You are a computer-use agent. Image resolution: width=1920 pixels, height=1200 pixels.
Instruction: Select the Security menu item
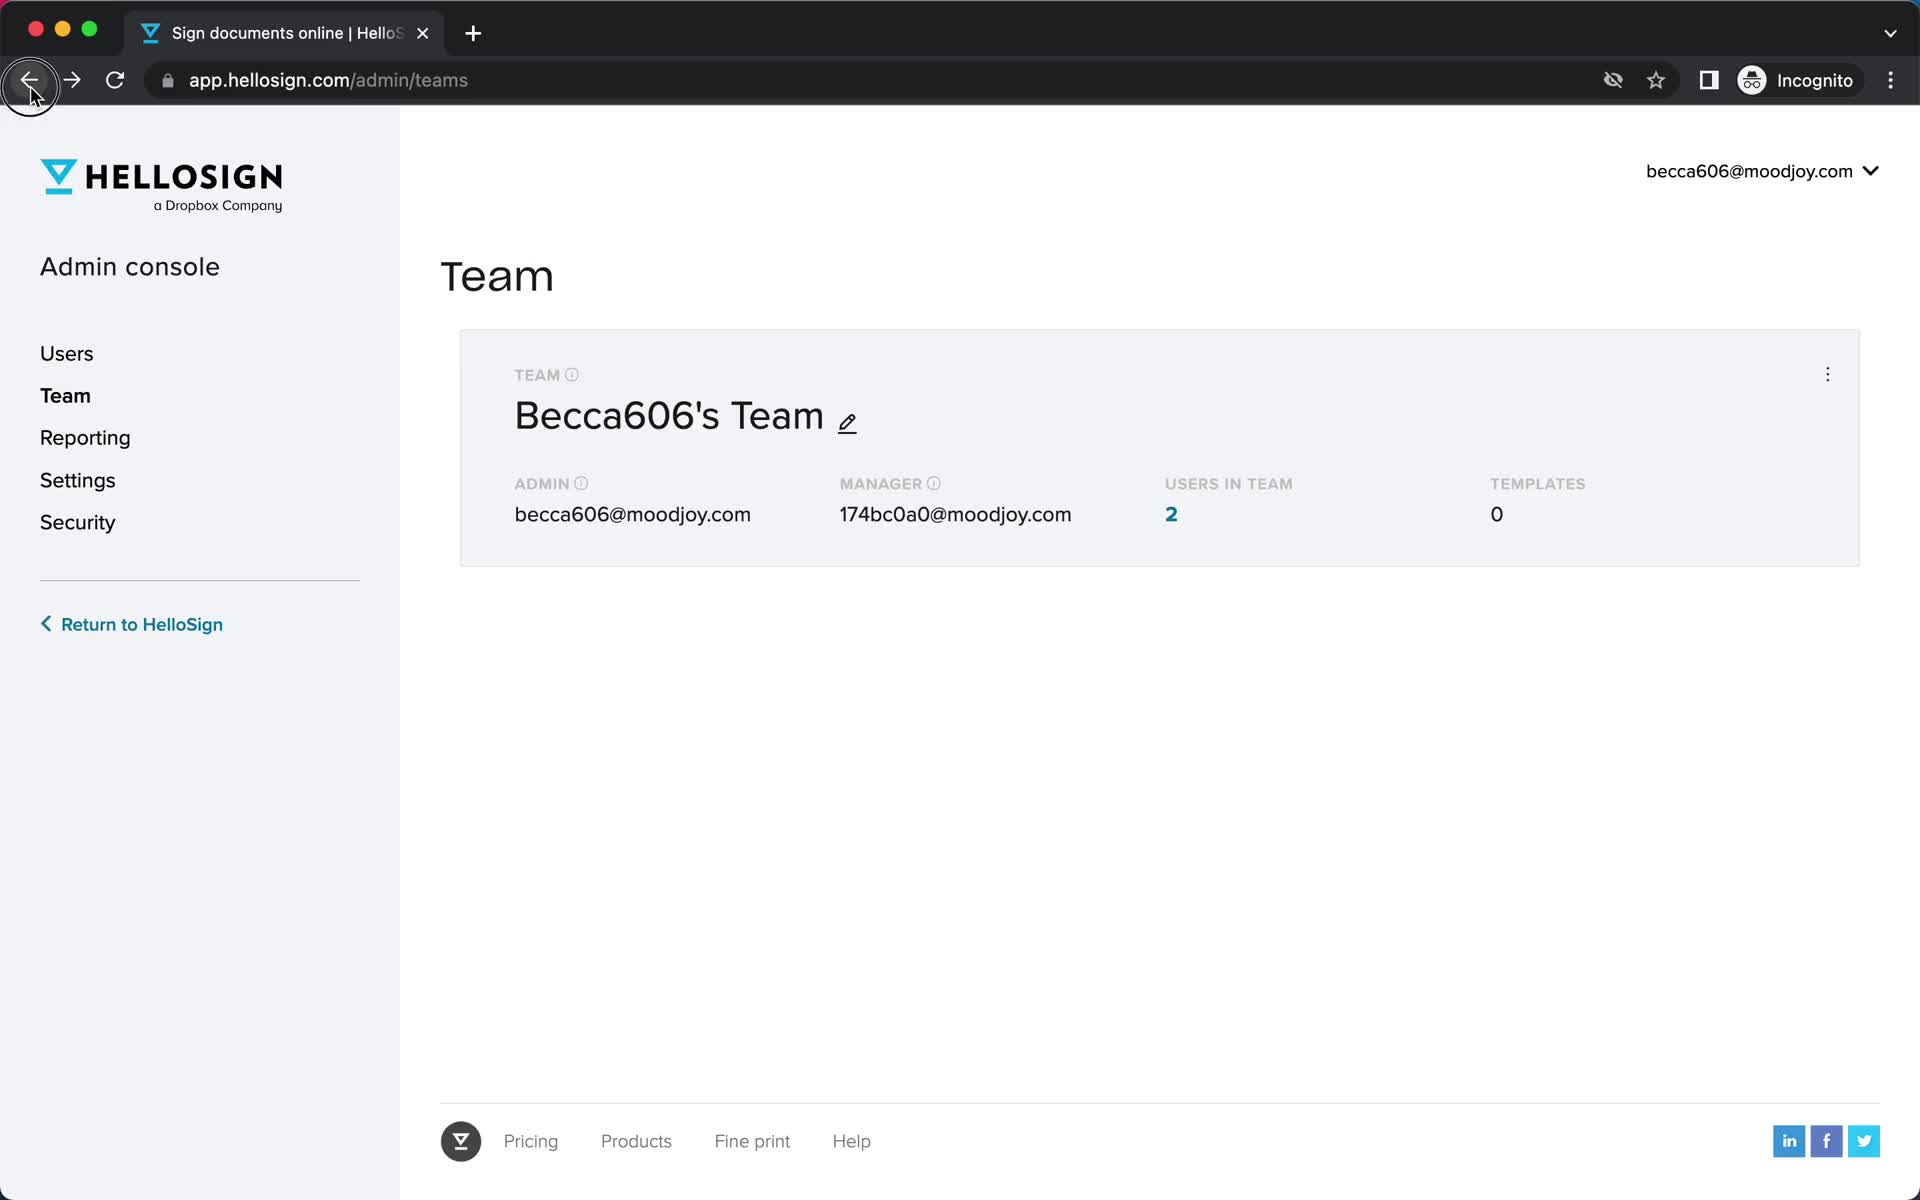click(77, 523)
